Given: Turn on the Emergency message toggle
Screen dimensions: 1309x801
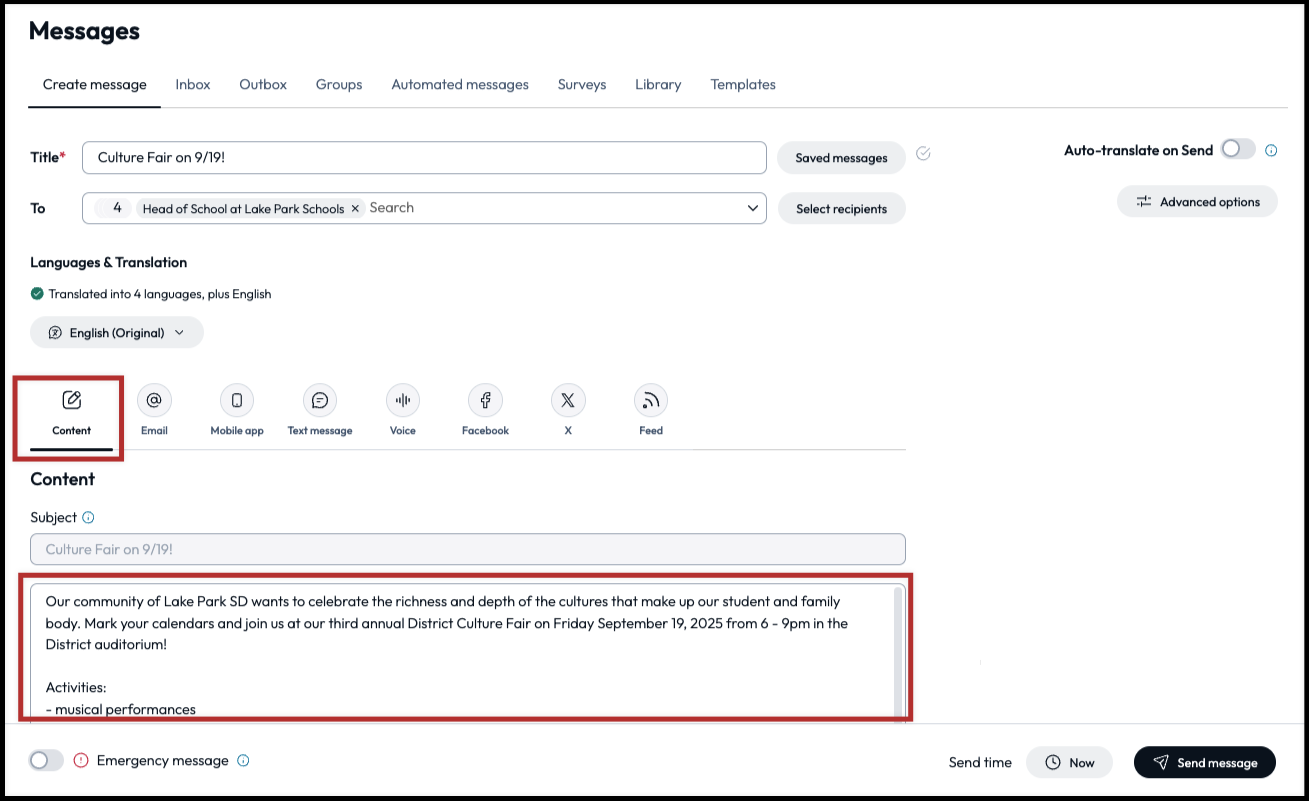Looking at the screenshot, I should pos(46,760).
